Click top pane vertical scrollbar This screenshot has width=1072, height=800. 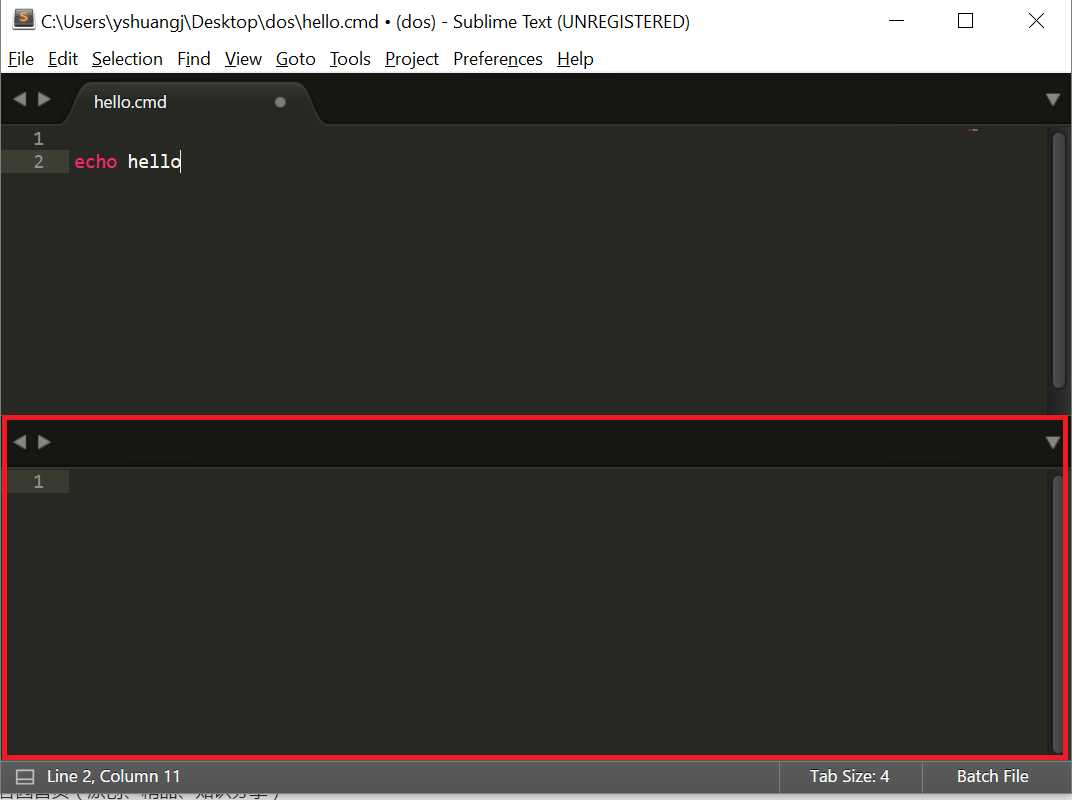[1058, 260]
